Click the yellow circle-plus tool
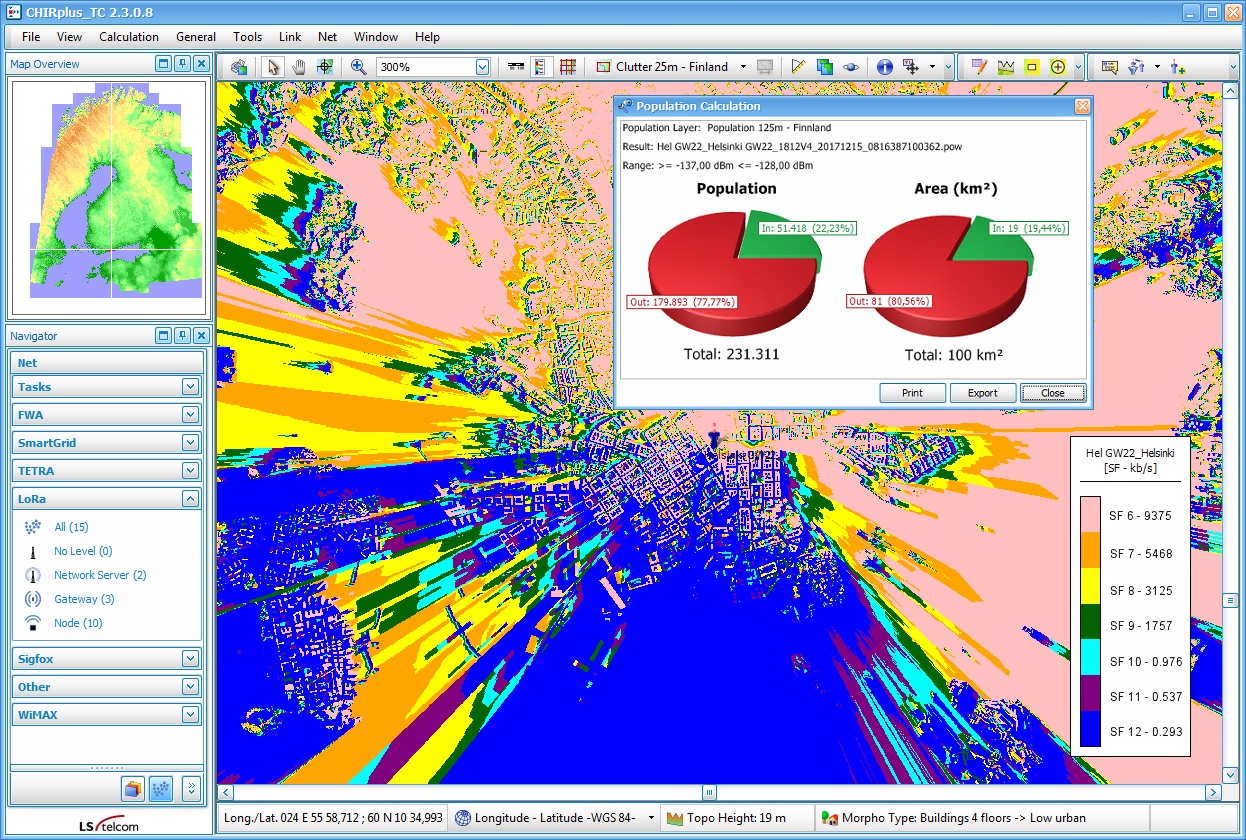The width and height of the screenshot is (1246, 840). [x=1058, y=66]
